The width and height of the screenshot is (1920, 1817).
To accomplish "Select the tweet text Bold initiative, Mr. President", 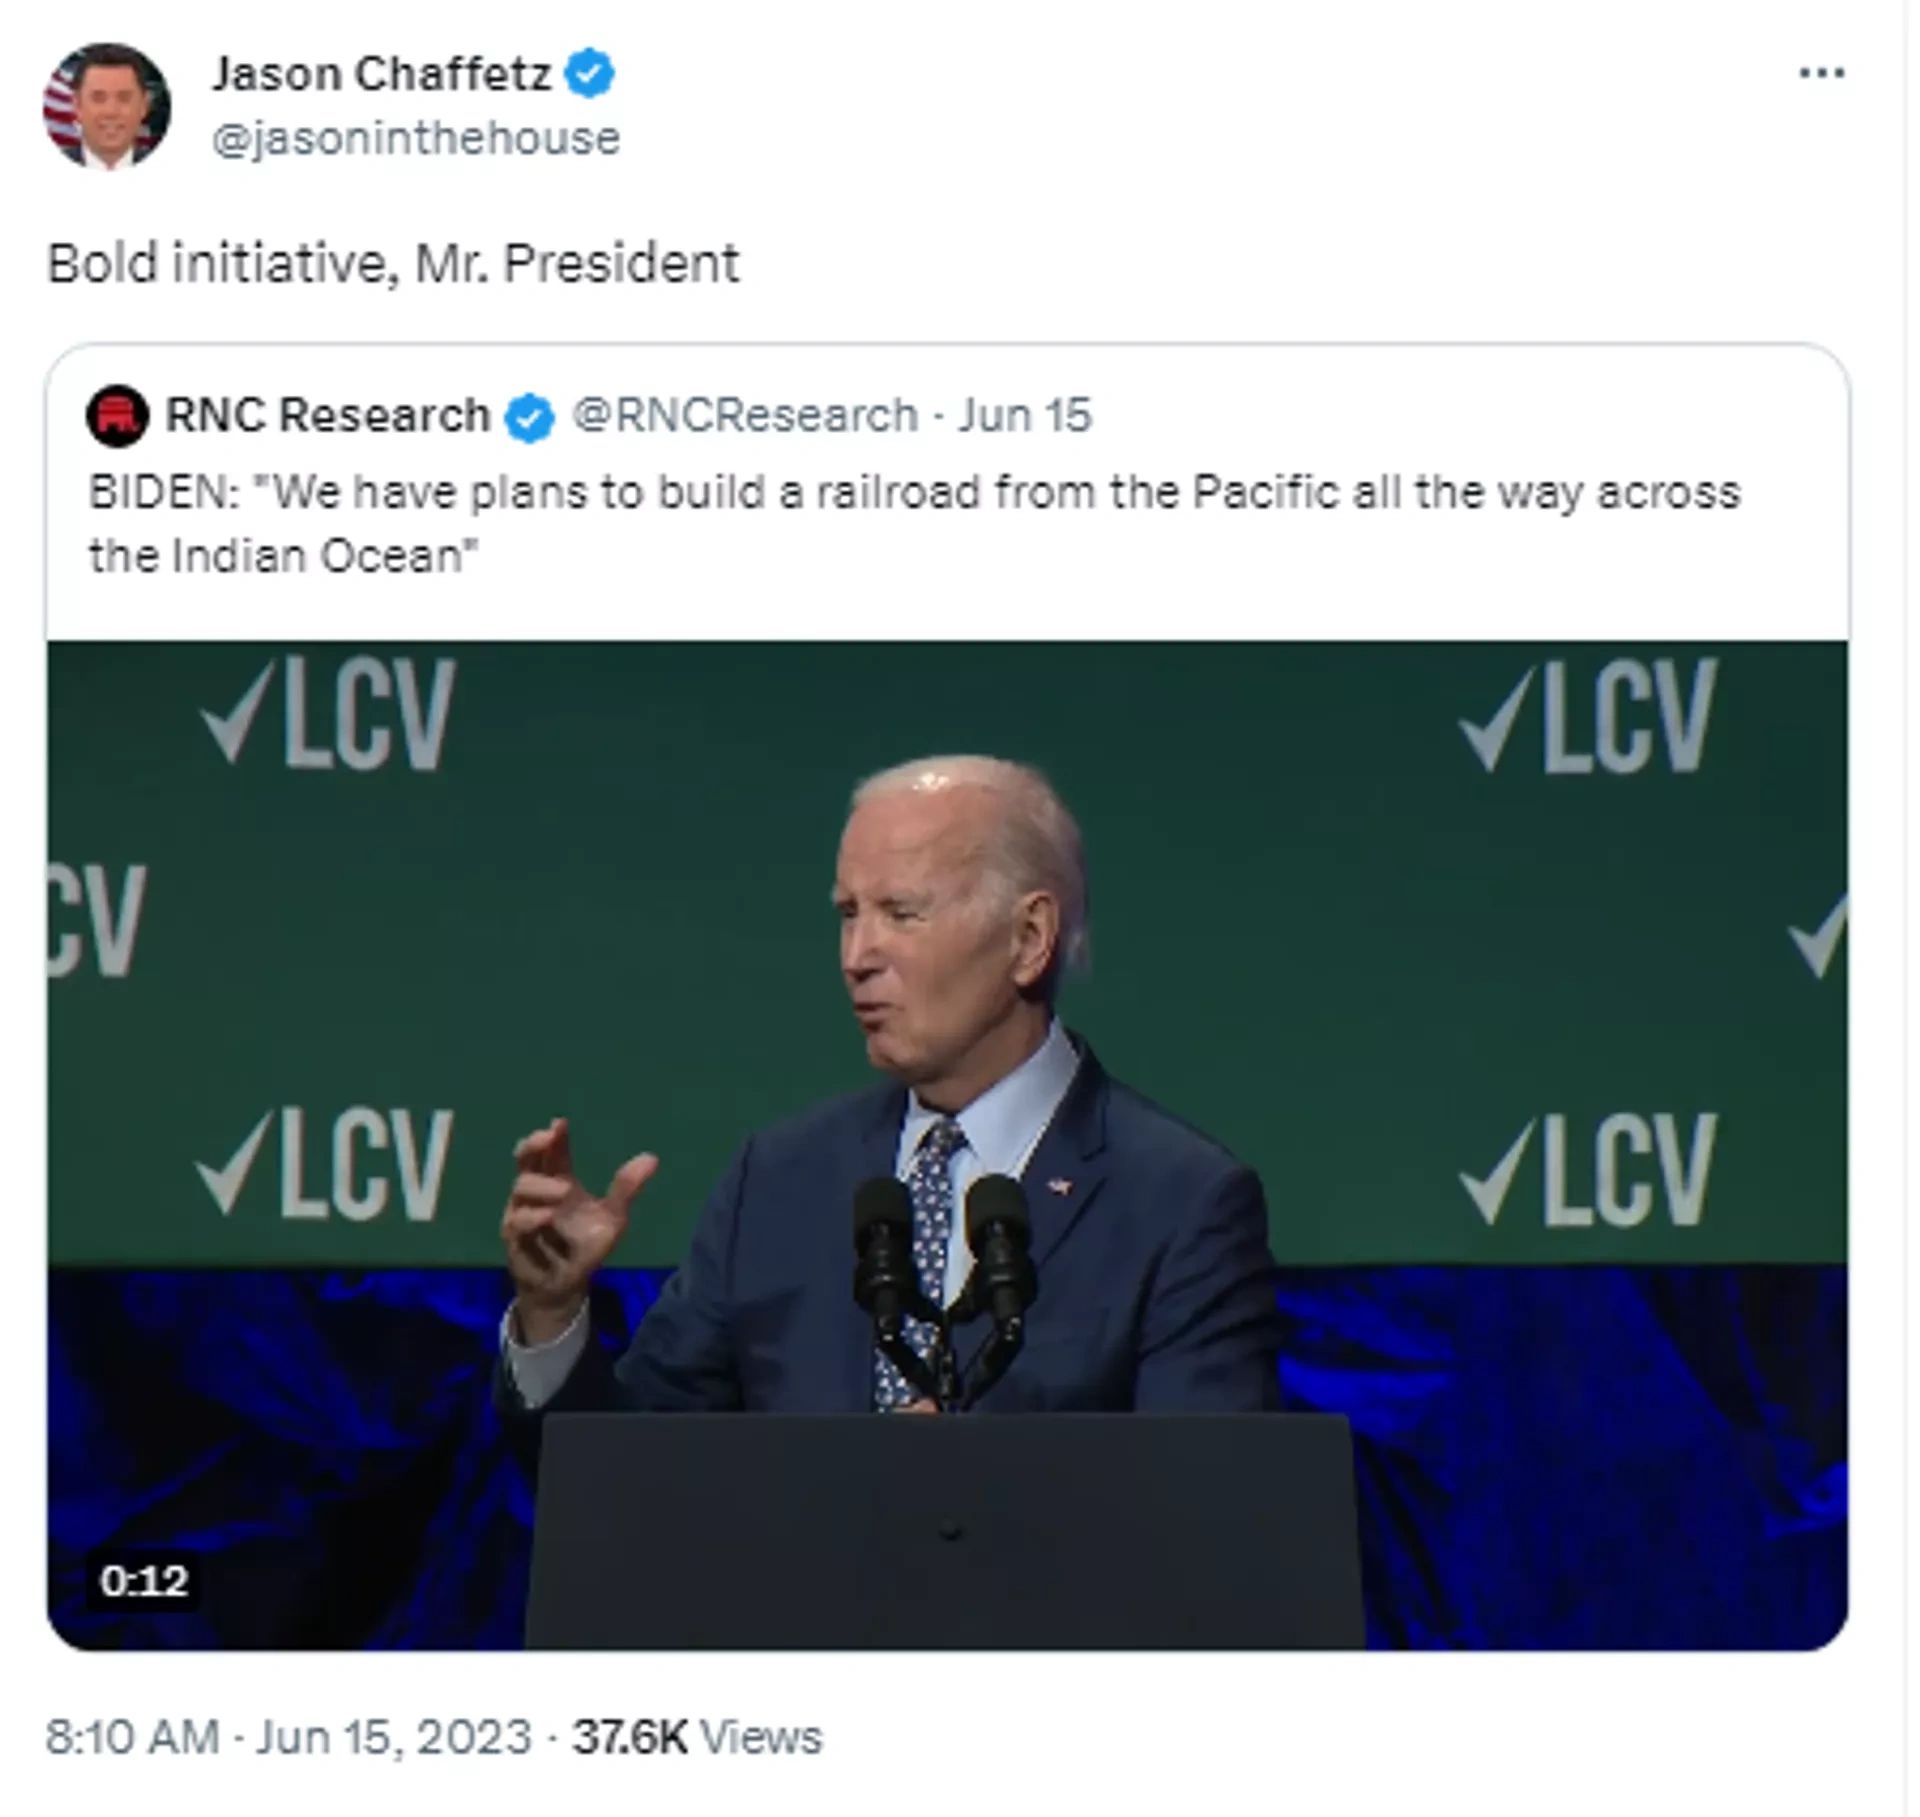I will coord(394,262).
